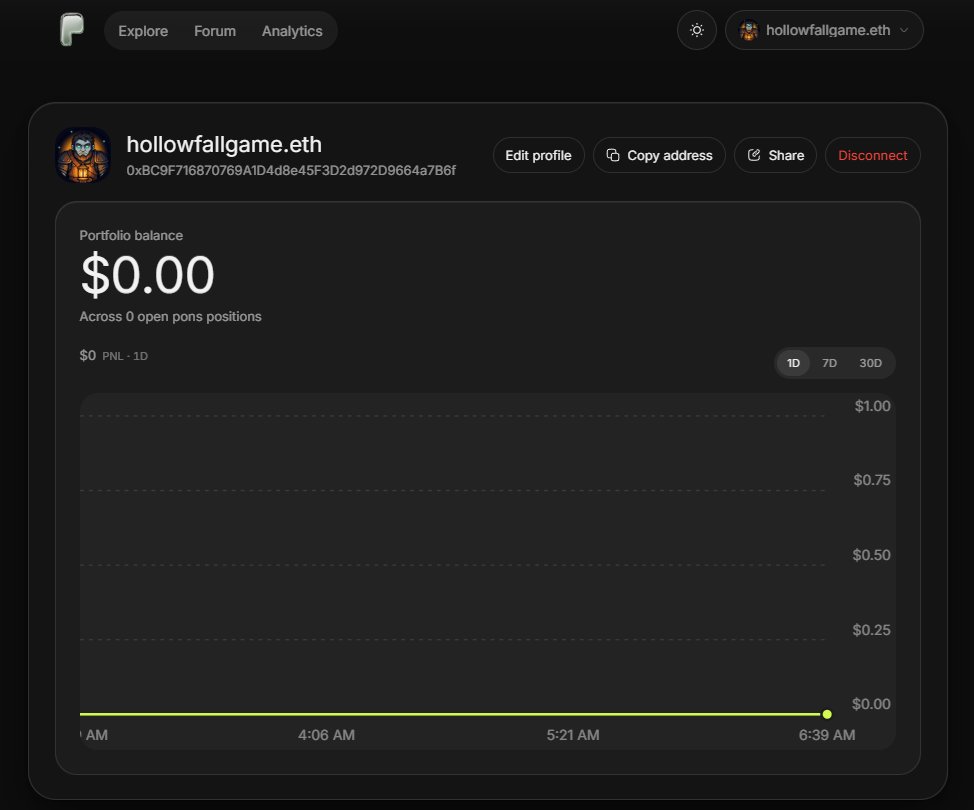The image size is (974, 810).
Task: Click the 5:21 AM x-axis label
Action: tap(573, 735)
